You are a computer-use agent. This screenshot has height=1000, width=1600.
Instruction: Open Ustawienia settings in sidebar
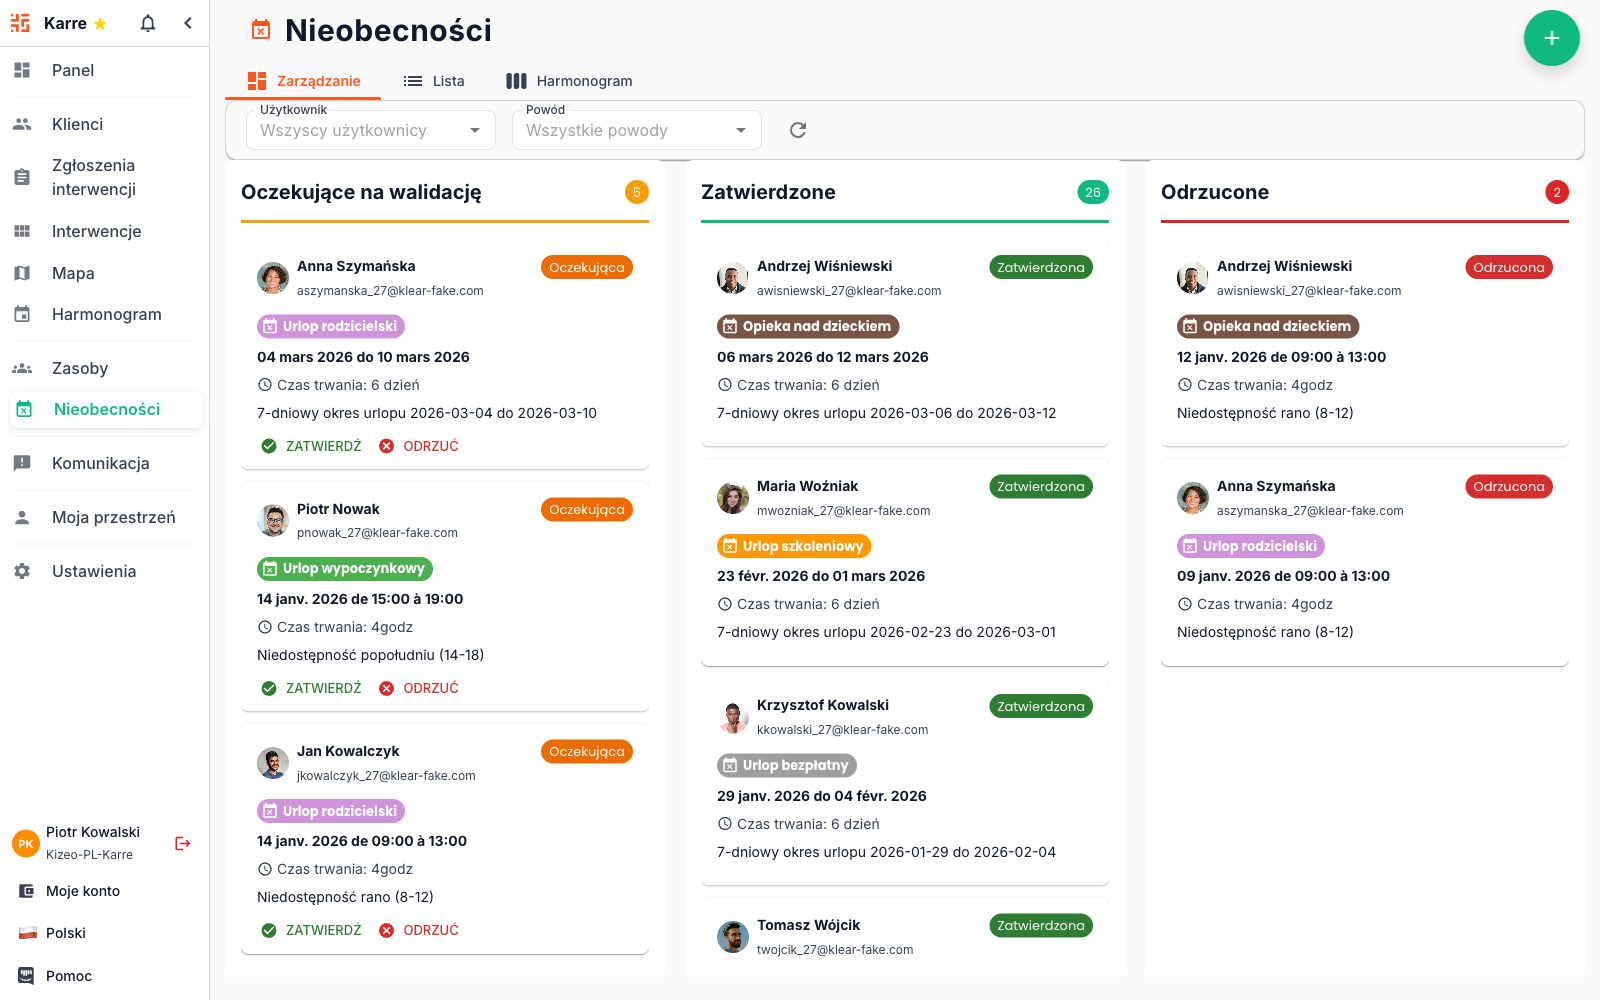[x=93, y=571]
